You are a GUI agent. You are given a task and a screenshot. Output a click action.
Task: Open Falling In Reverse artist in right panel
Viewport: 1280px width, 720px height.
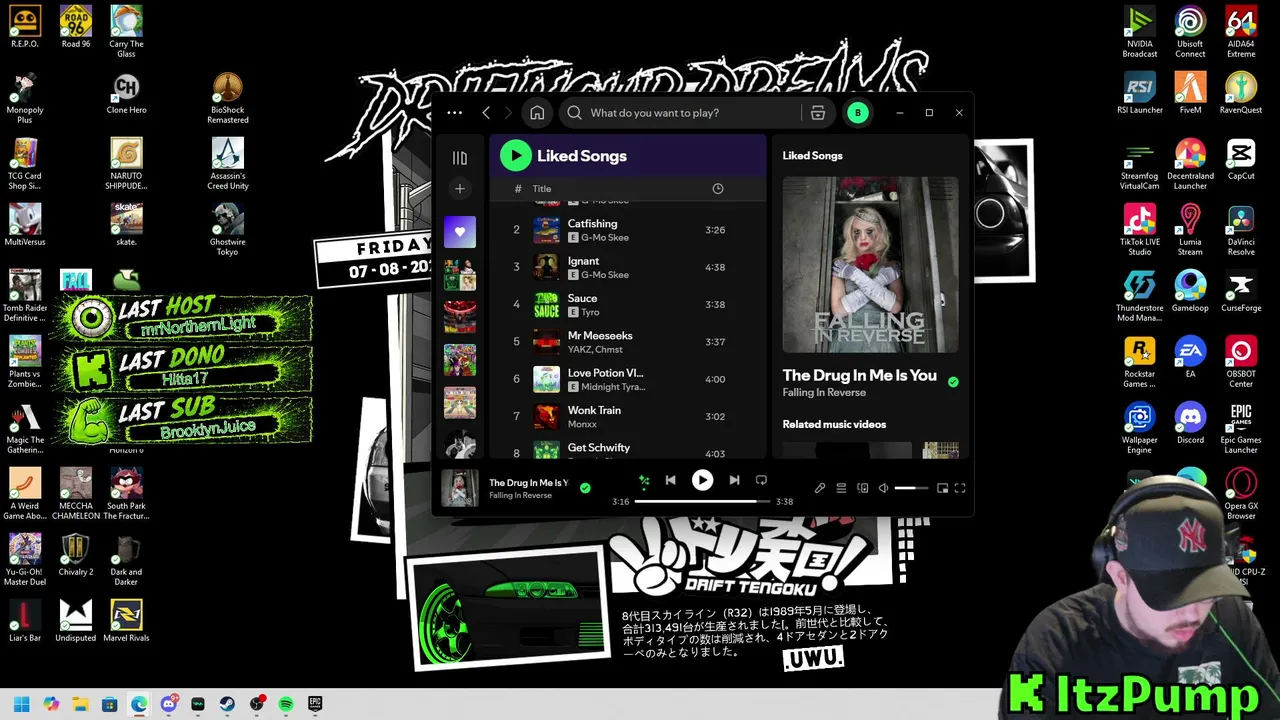coord(824,393)
